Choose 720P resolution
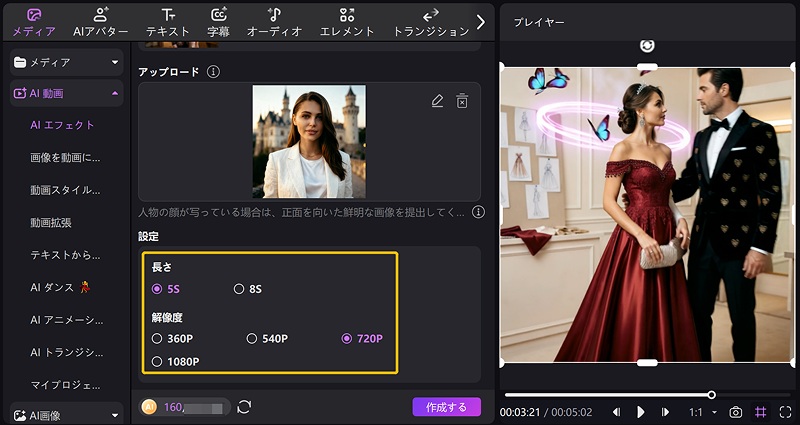The height and width of the screenshot is (425, 800). [x=362, y=338]
